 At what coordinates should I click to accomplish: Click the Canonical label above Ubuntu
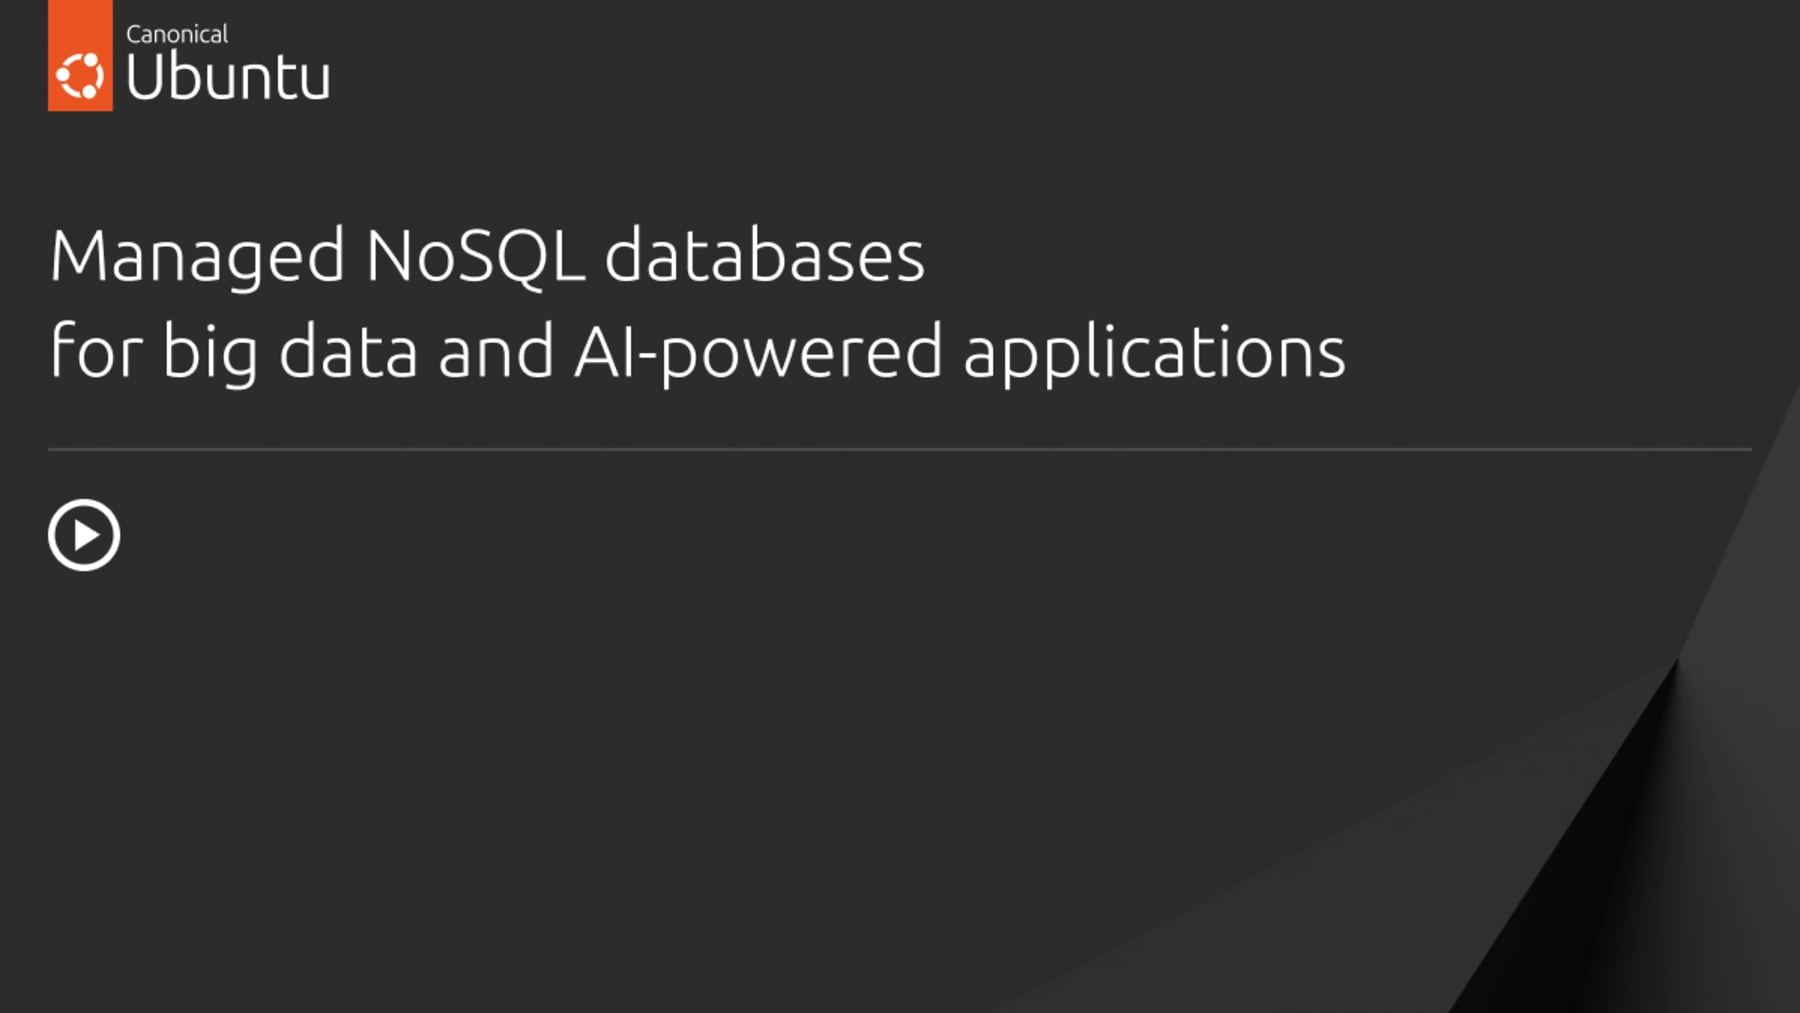177,34
